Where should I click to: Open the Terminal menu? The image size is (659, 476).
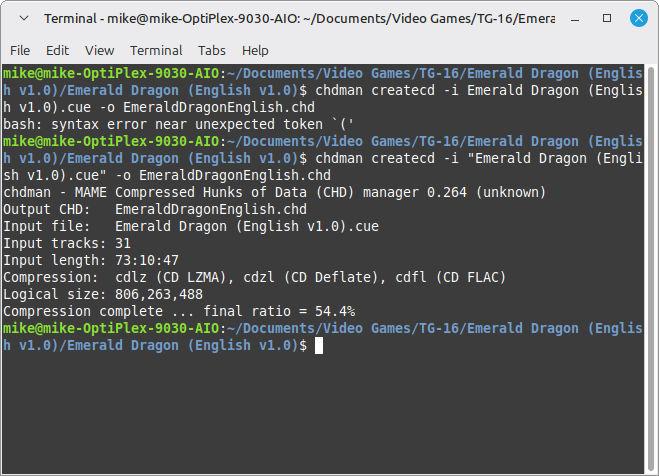156,50
